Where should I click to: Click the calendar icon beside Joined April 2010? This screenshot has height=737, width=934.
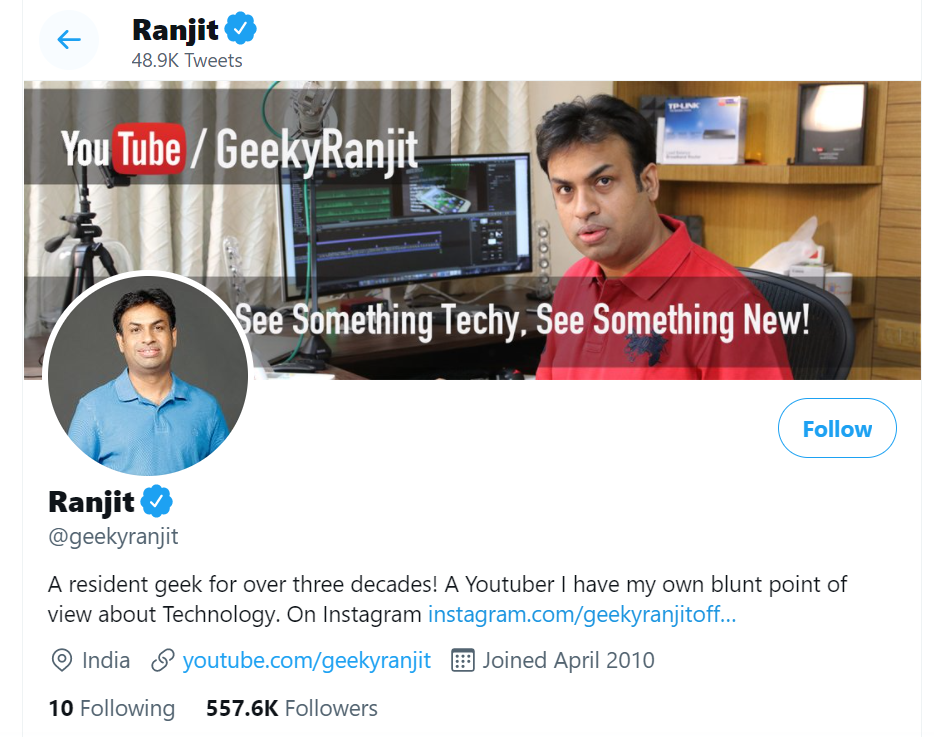(462, 660)
